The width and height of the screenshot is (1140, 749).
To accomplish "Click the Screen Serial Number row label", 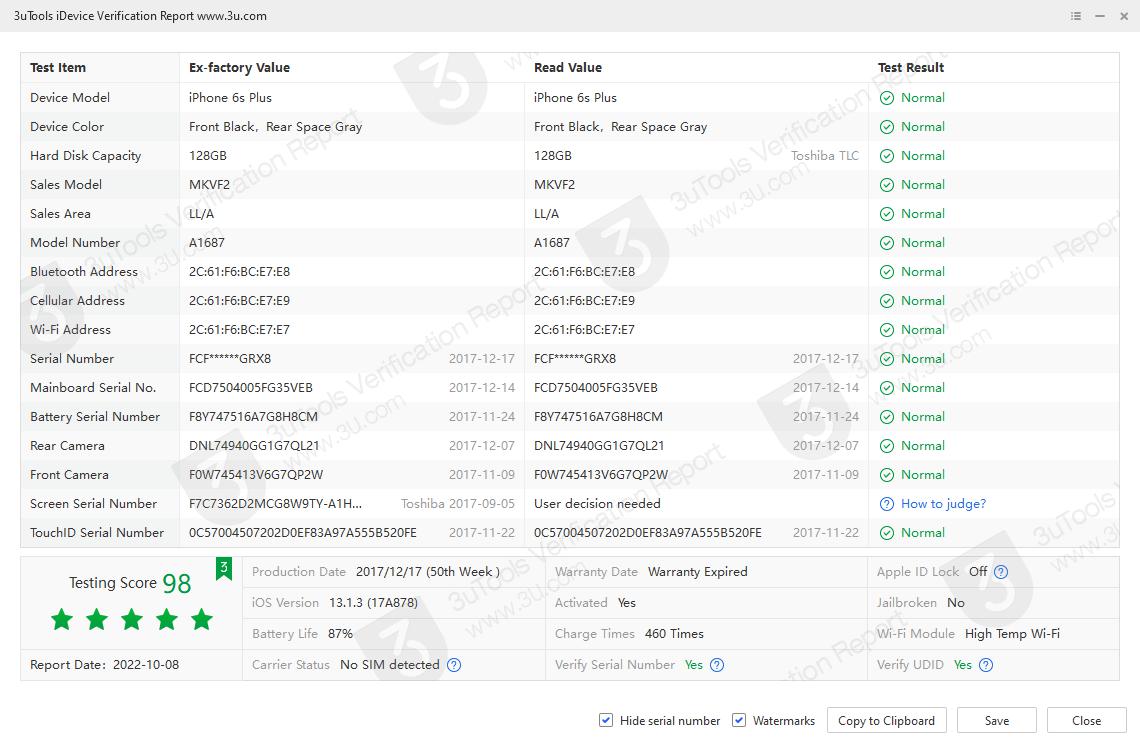I will tap(94, 504).
